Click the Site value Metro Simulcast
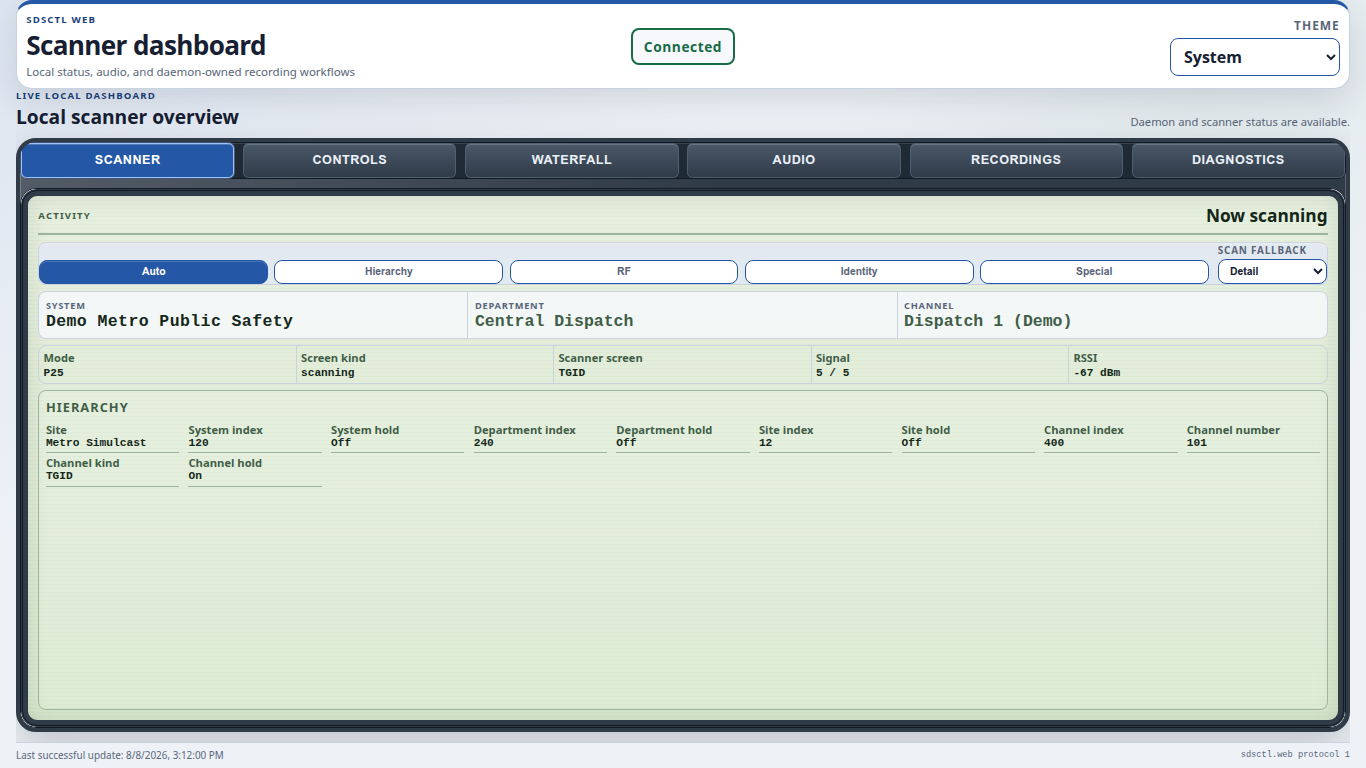 [x=96, y=443]
